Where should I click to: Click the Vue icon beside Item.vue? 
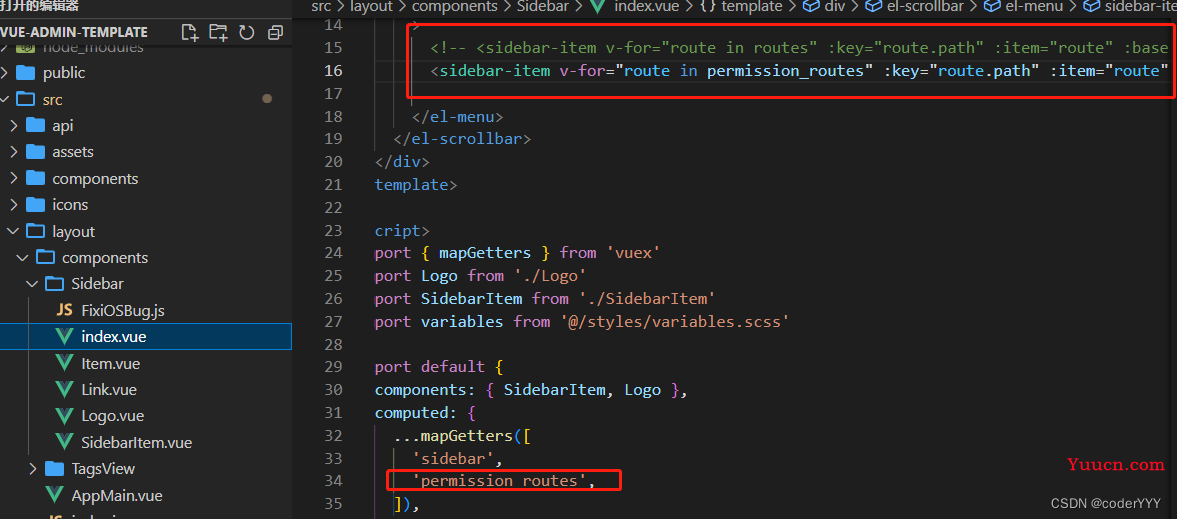tap(65, 364)
